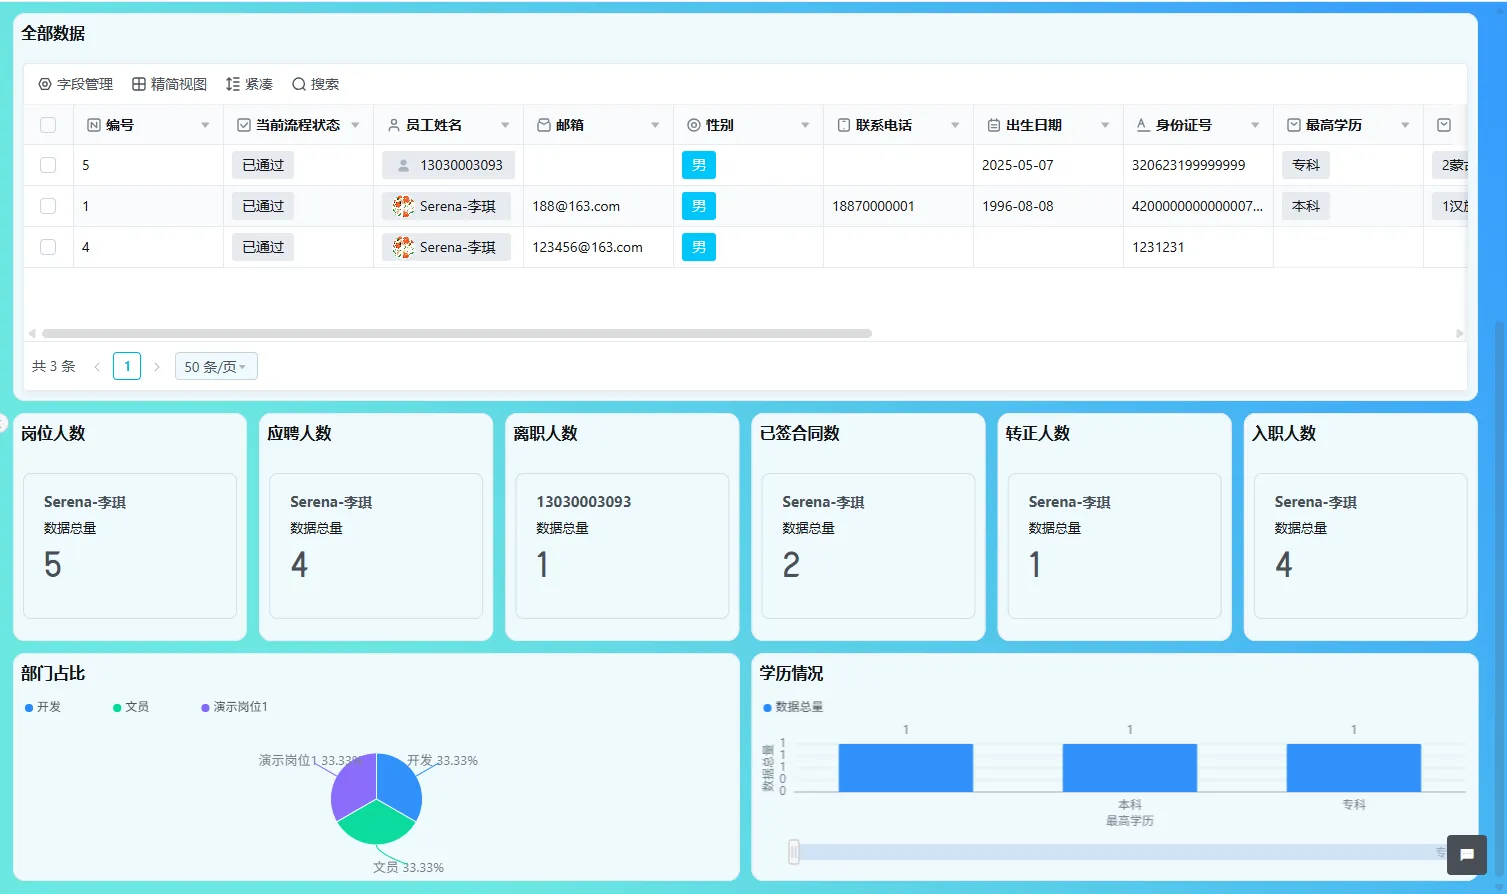The image size is (1507, 894).
Task: Check the checkbox of row 编号 5
Action: click(x=47, y=164)
